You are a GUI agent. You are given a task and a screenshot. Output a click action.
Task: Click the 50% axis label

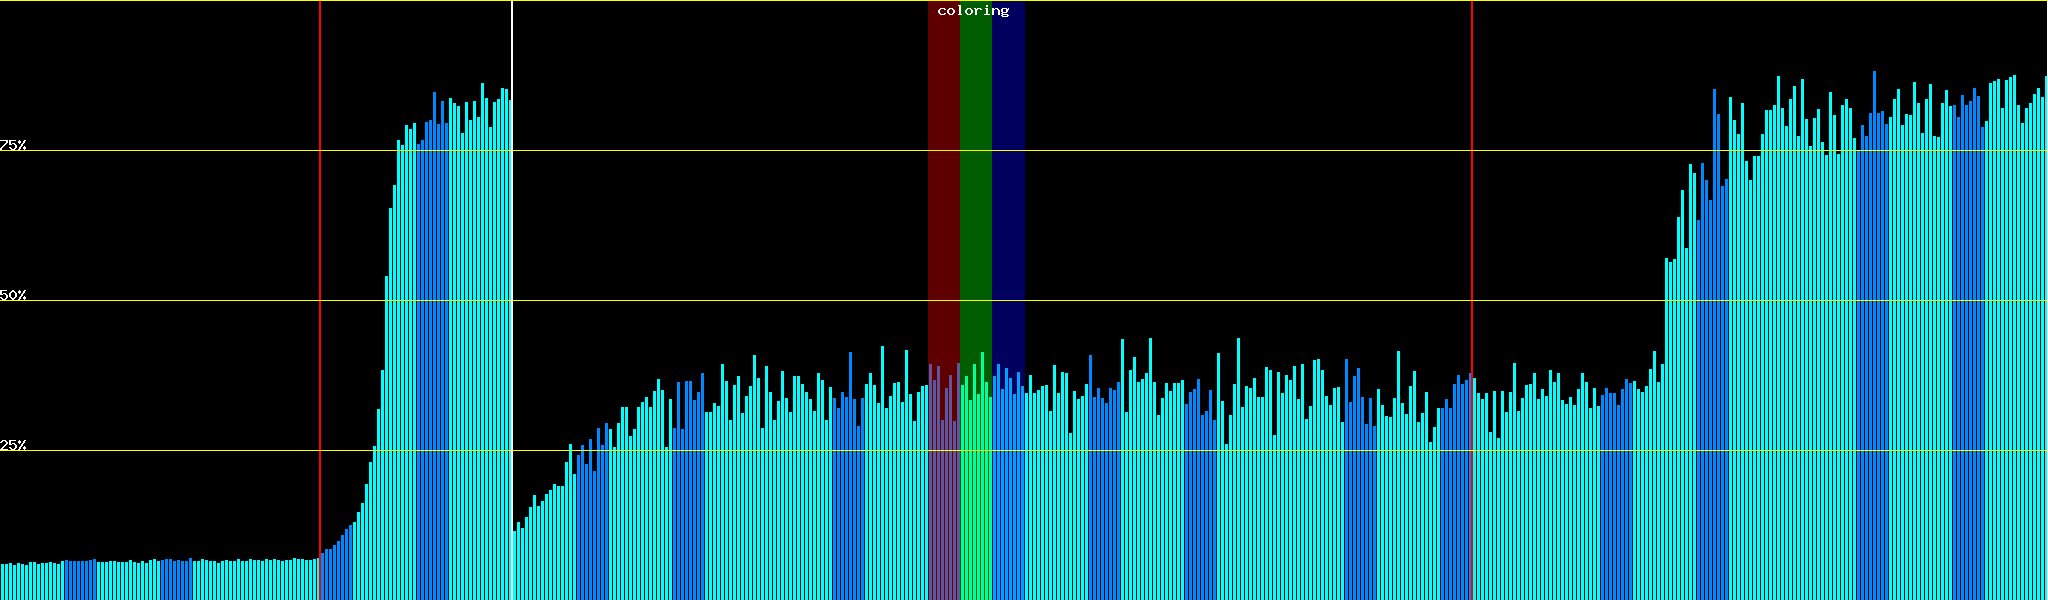[x=13, y=295]
